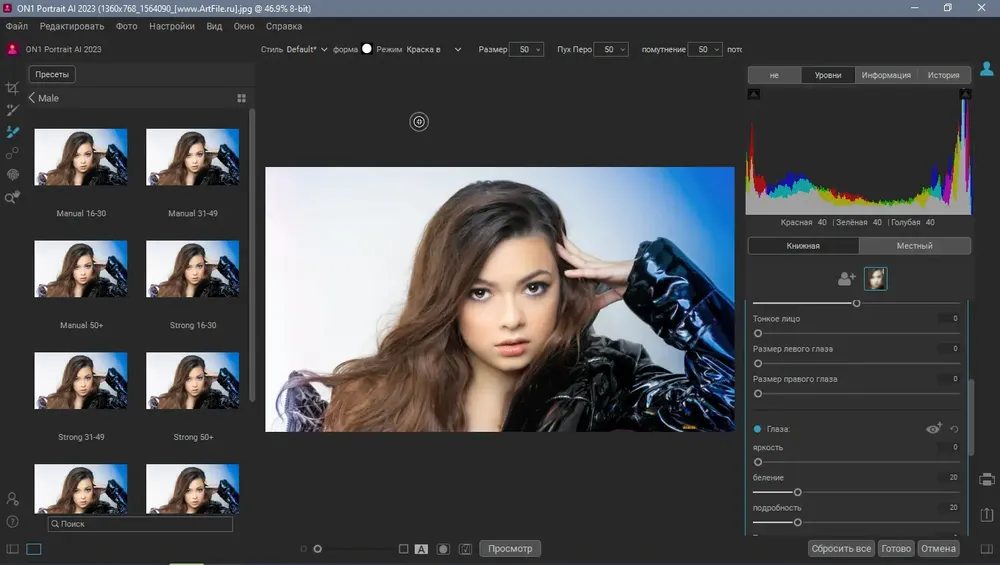Open the help question mark icon
This screenshot has width=1000, height=565.
[13, 521]
